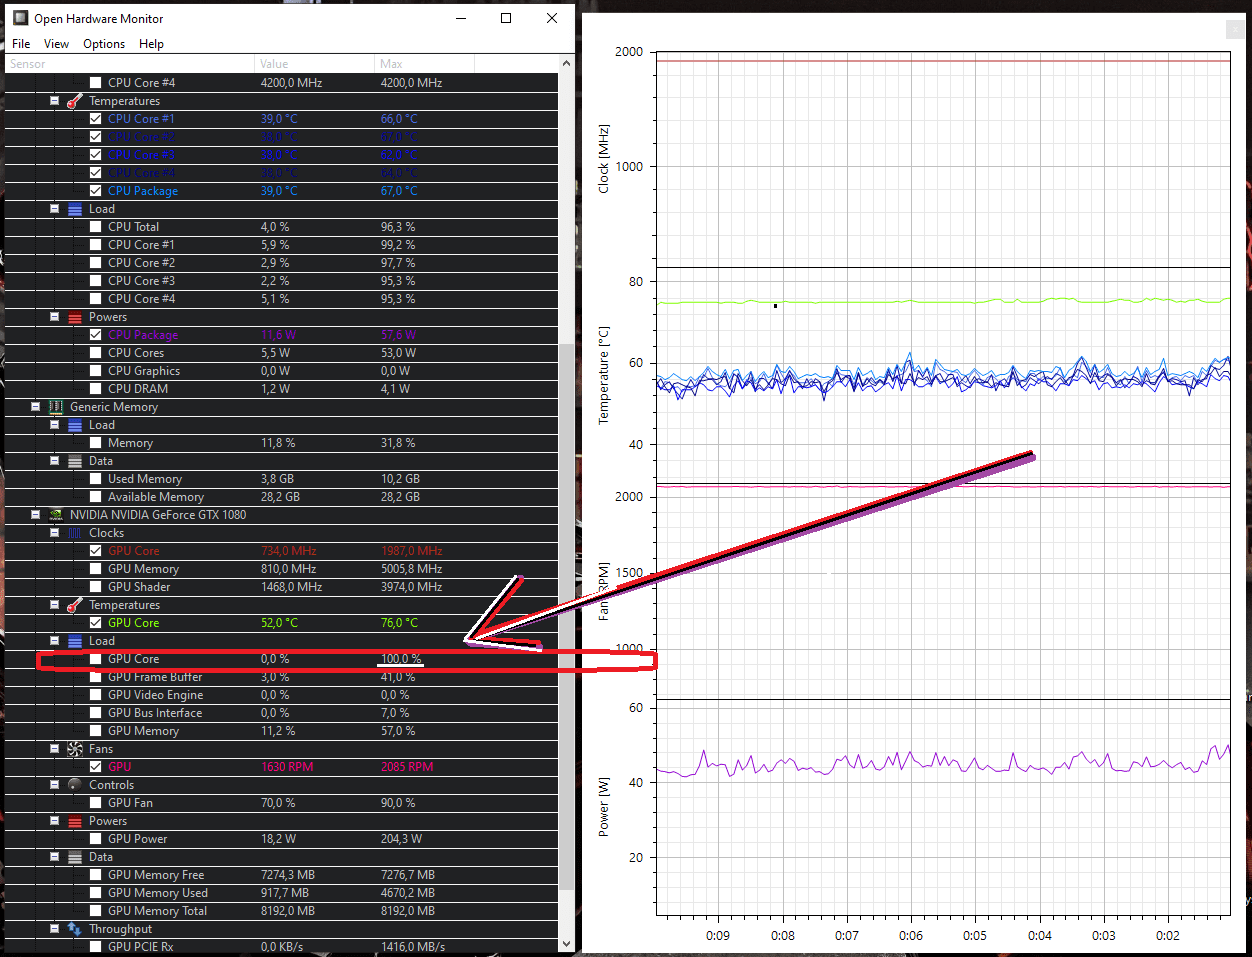The image size is (1252, 957).
Task: Click the Data icon under Generic Memory
Action: 75,461
